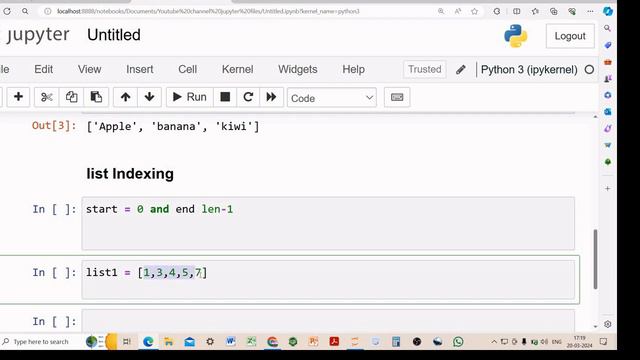Screen dimensions: 640x360
Task: Reload the page with browser refresh icon
Action: pyautogui.click(x=7, y=11)
